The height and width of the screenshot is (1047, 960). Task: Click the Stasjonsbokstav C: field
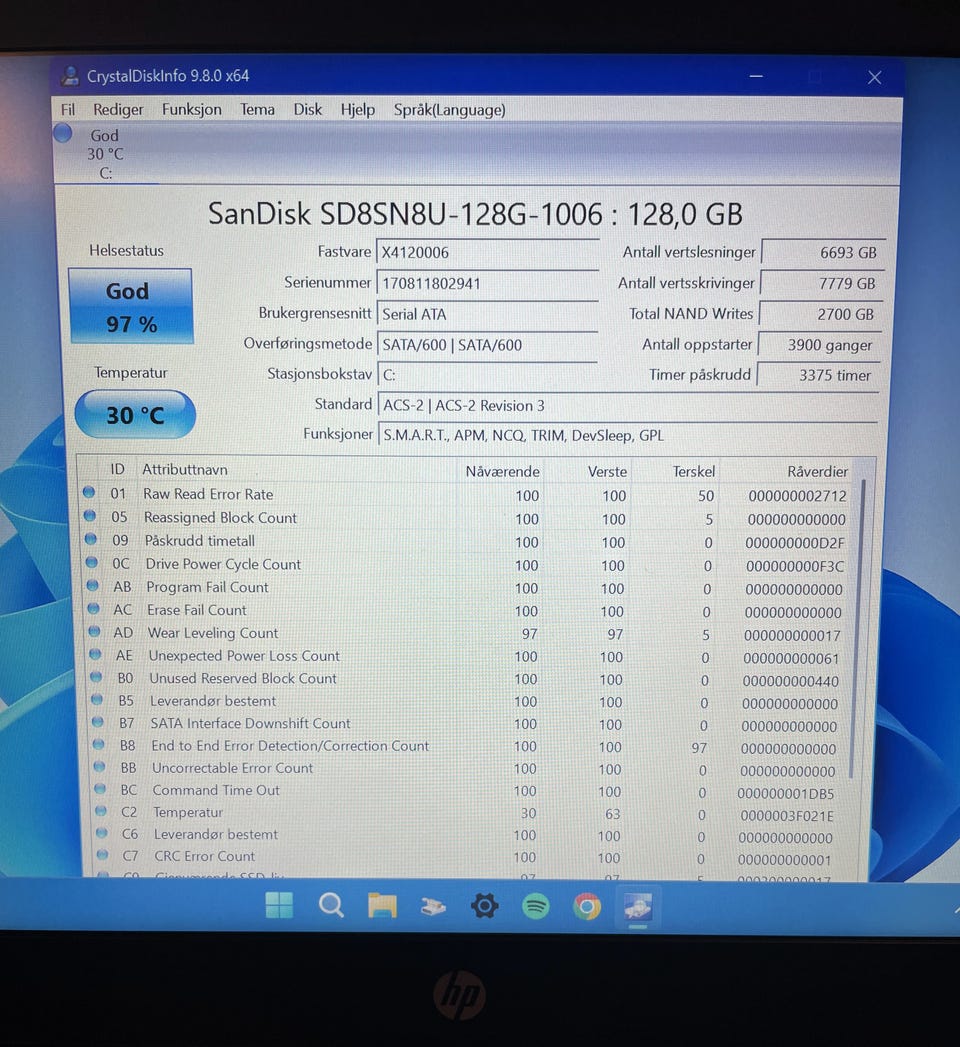coord(487,375)
